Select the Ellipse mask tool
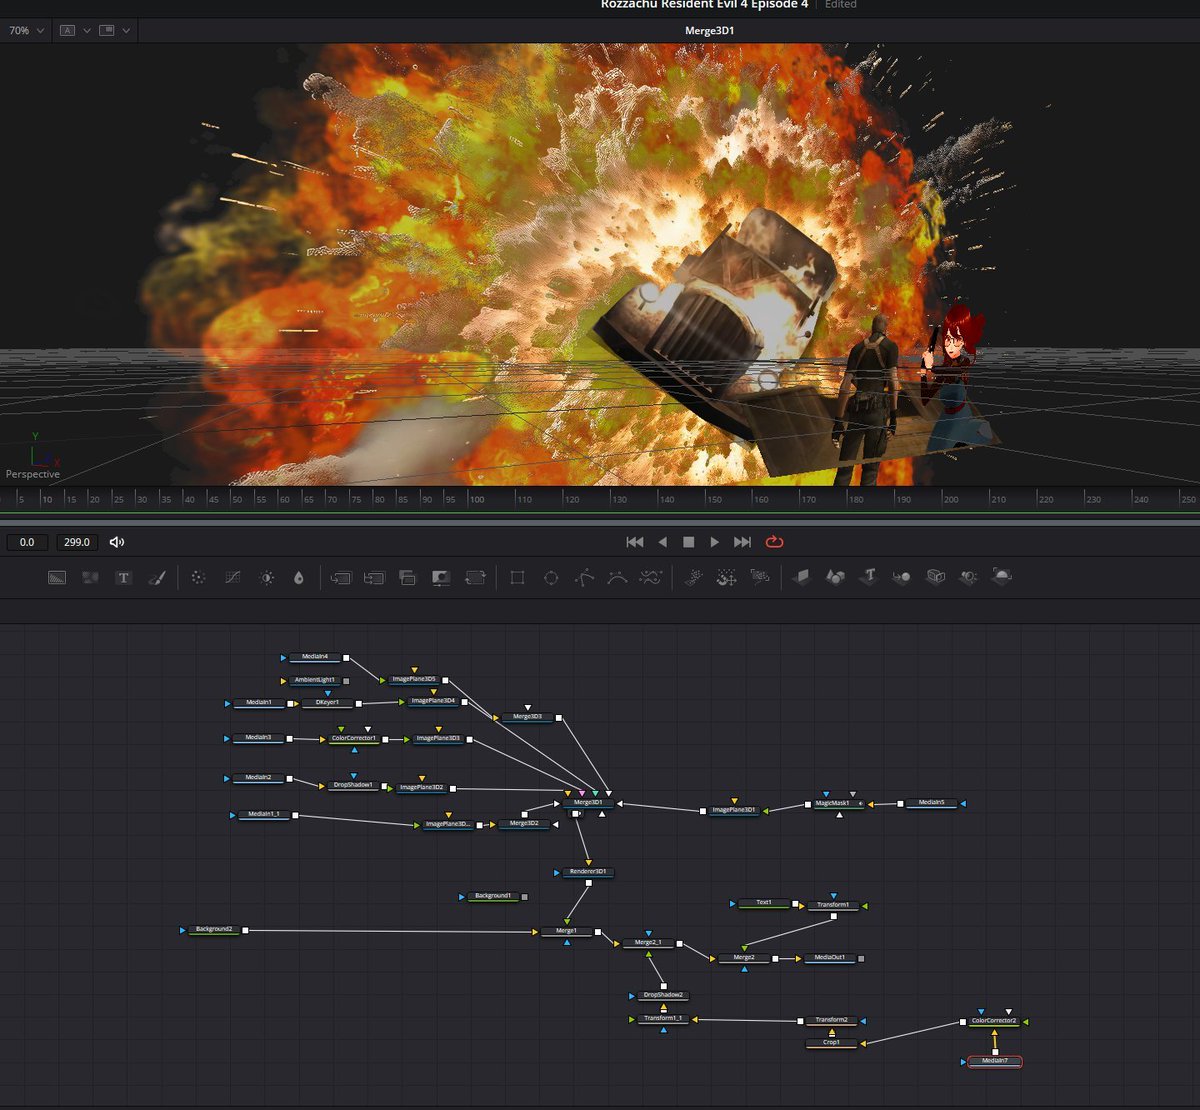The image size is (1200, 1110). 550,578
